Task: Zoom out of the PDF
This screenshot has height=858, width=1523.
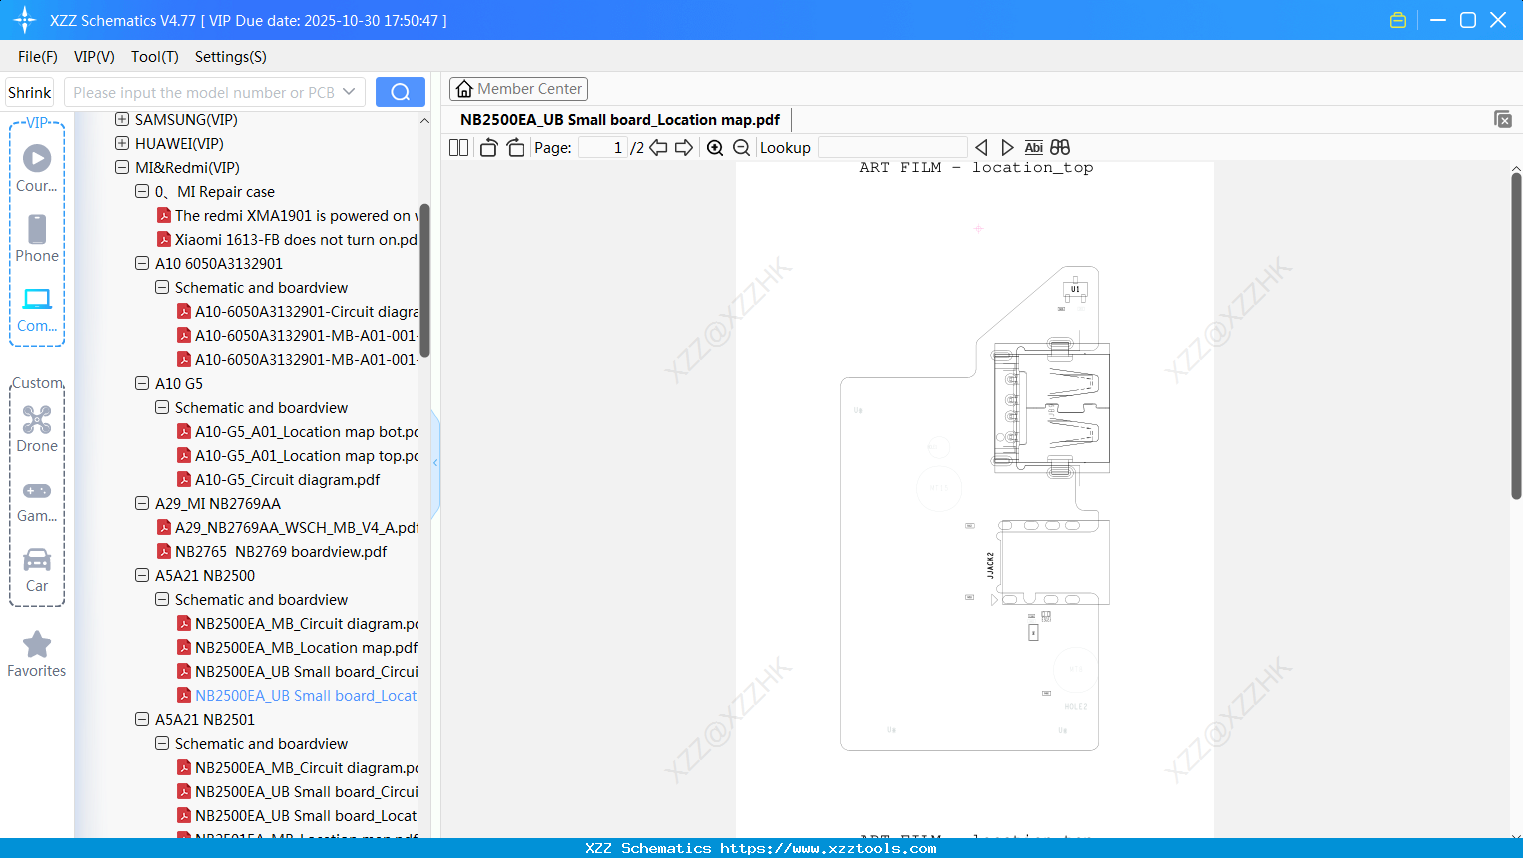Action: coord(741,148)
